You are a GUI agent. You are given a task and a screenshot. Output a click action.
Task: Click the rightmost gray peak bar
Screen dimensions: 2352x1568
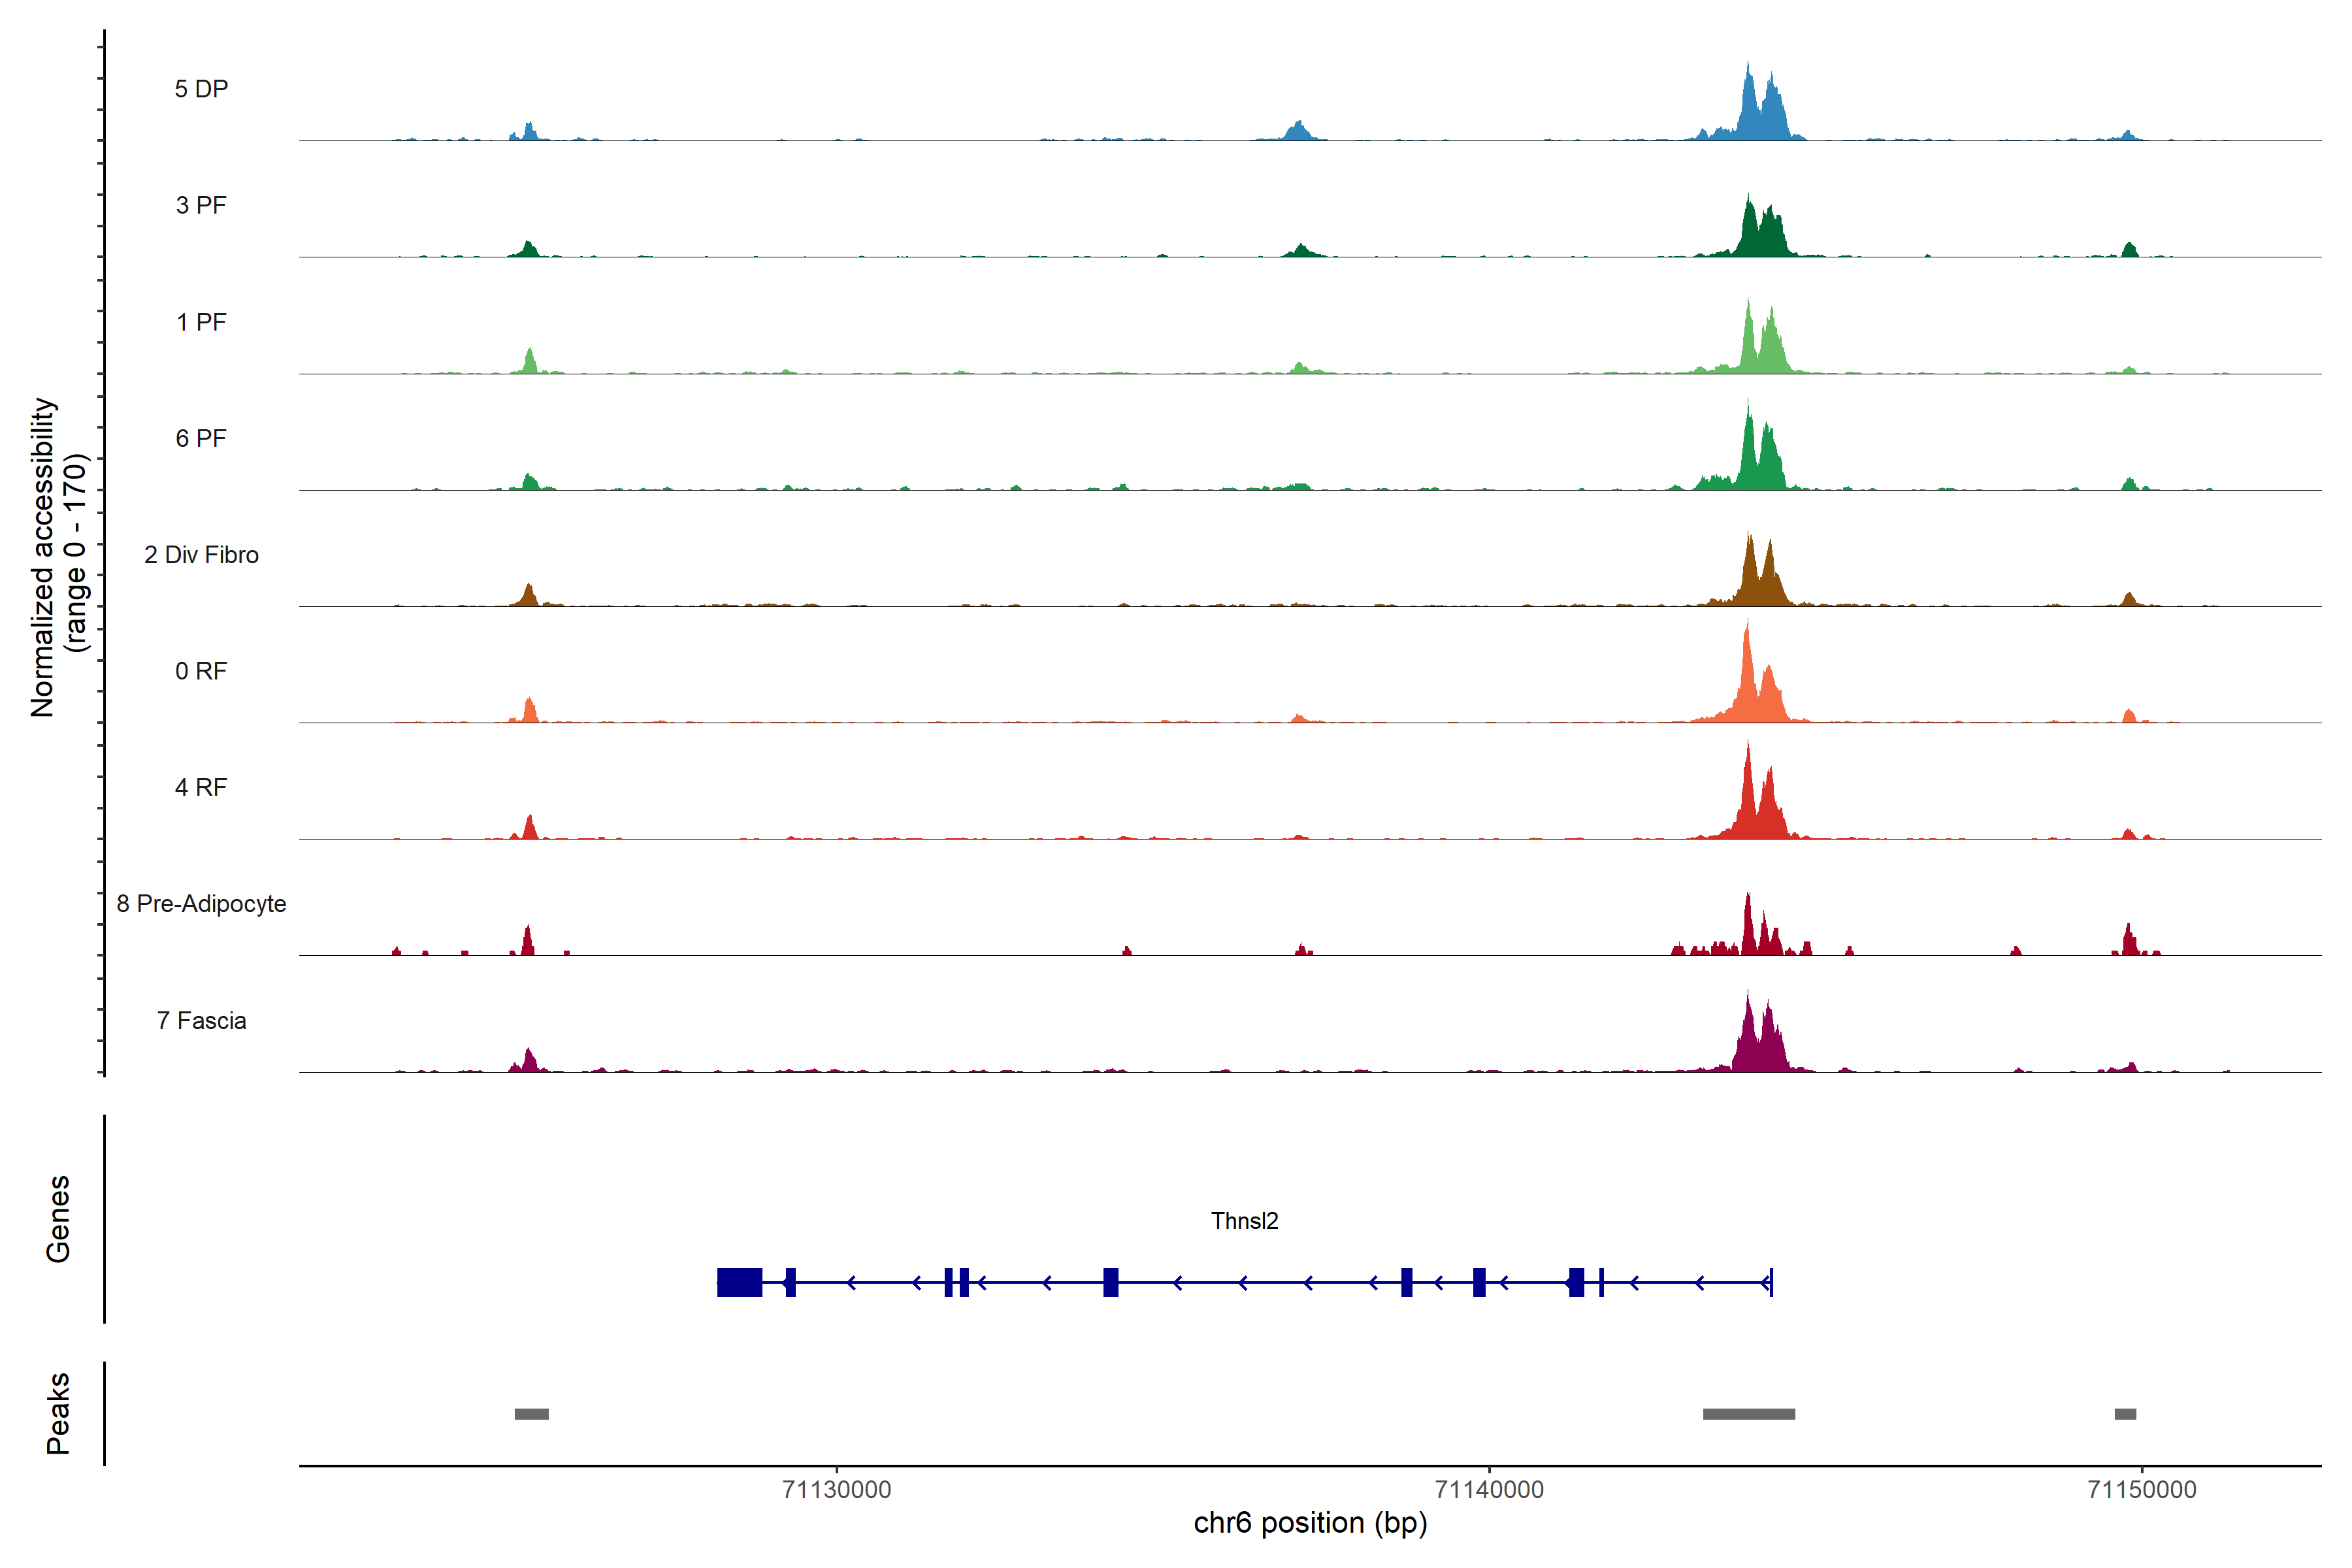[2125, 1414]
